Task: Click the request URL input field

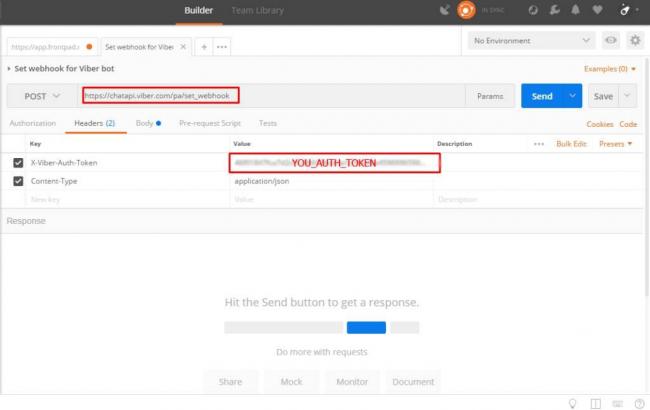Action: coord(272,96)
